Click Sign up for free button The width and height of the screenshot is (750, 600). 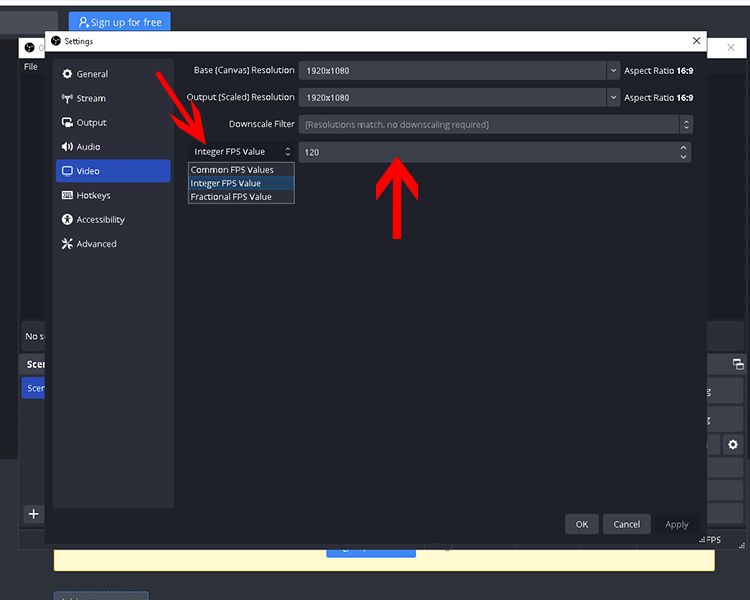coord(120,22)
